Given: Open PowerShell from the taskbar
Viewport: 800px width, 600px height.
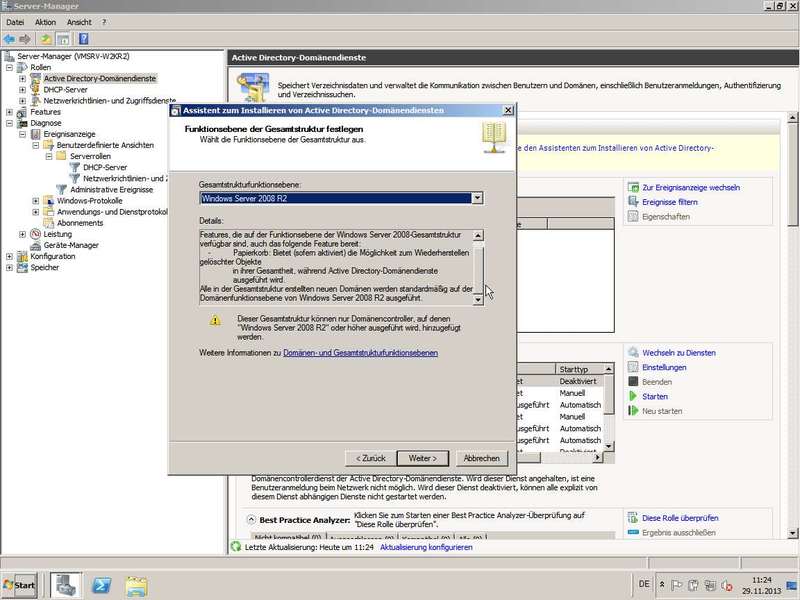Looking at the screenshot, I should point(102,585).
